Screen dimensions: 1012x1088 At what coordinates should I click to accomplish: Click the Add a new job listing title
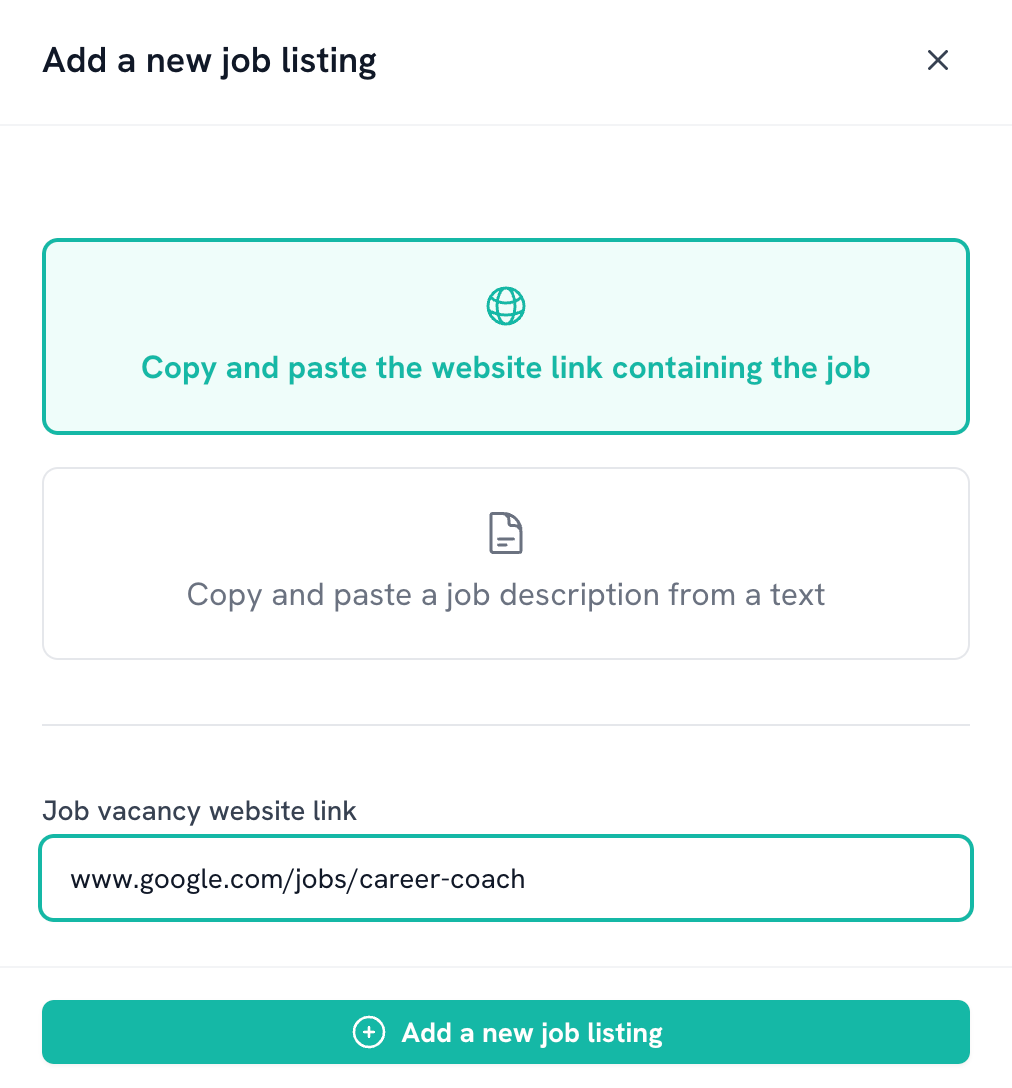[209, 60]
